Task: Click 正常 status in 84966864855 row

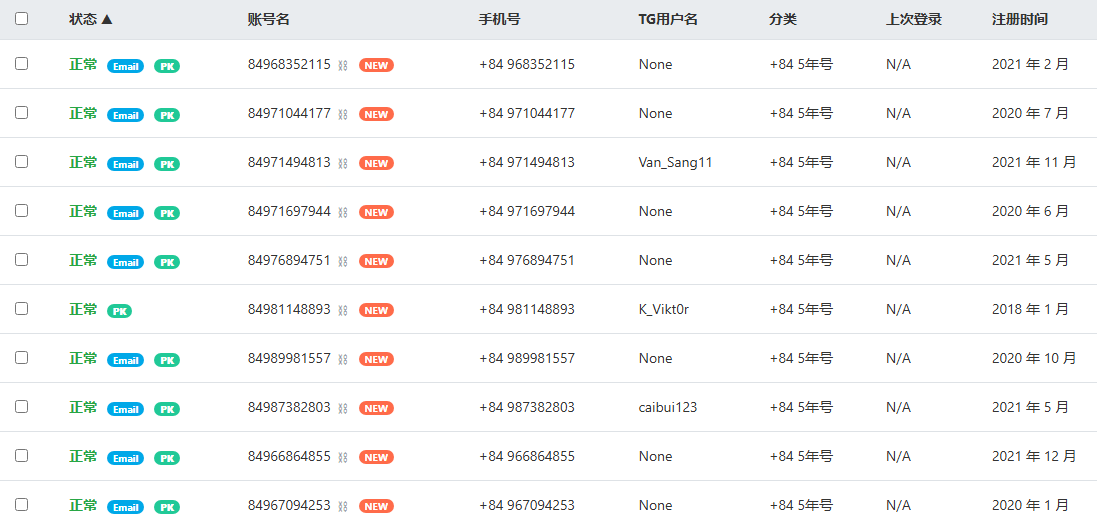Action: 83,456
